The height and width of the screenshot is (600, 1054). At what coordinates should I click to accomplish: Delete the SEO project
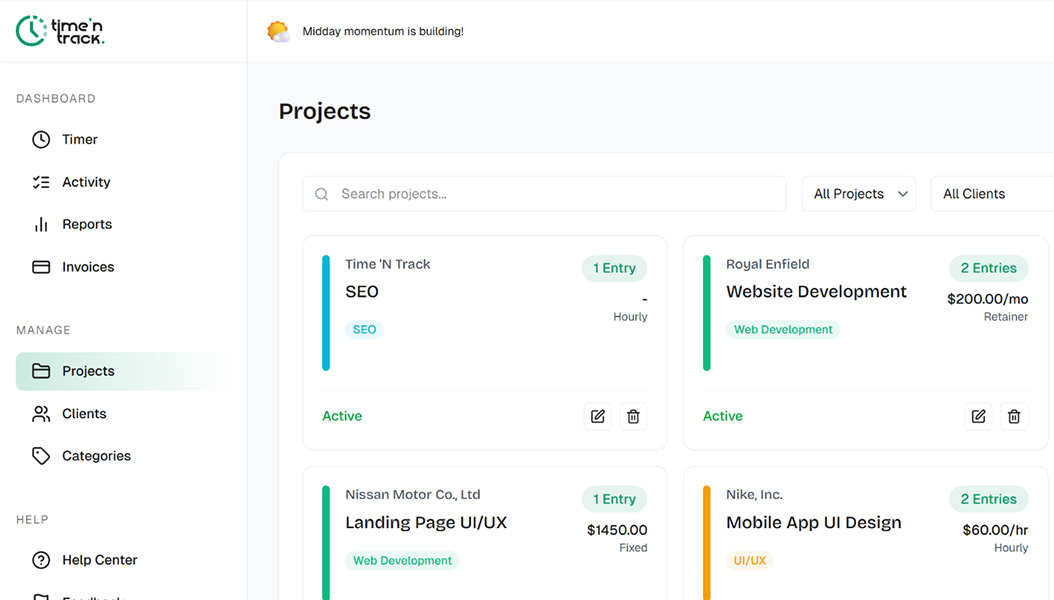[633, 417]
